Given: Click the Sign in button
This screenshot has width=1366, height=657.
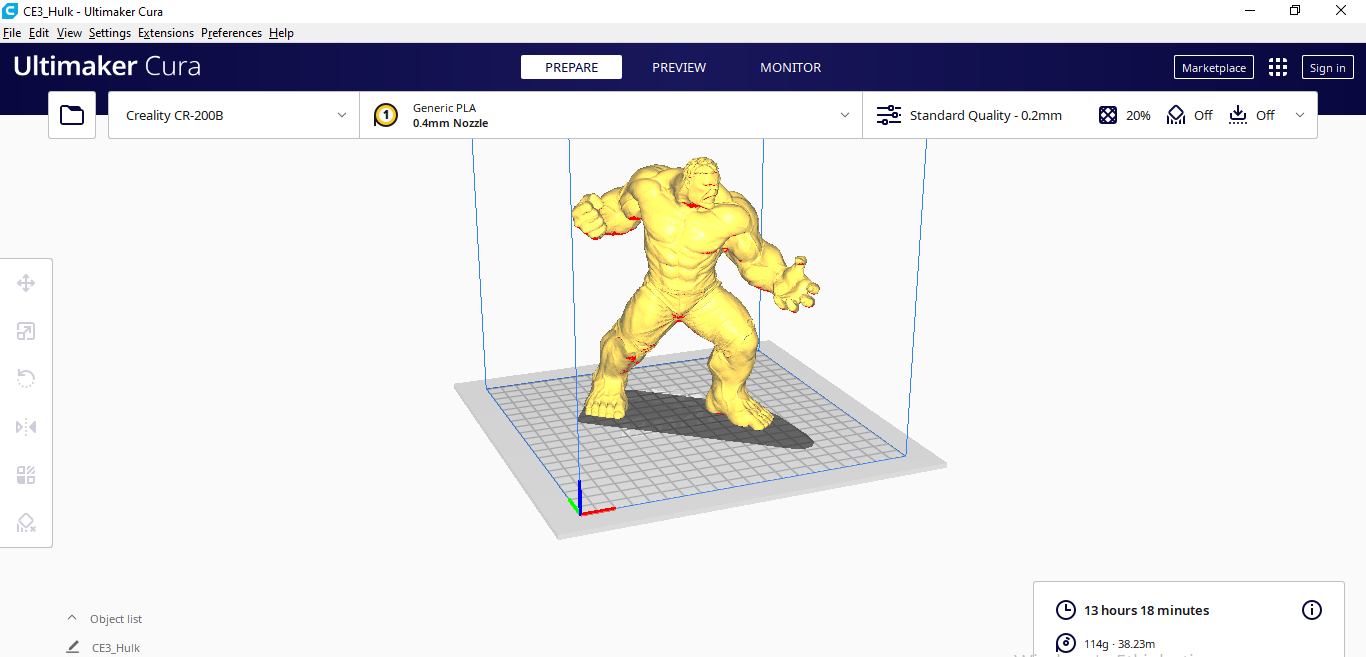Looking at the screenshot, I should coord(1327,67).
